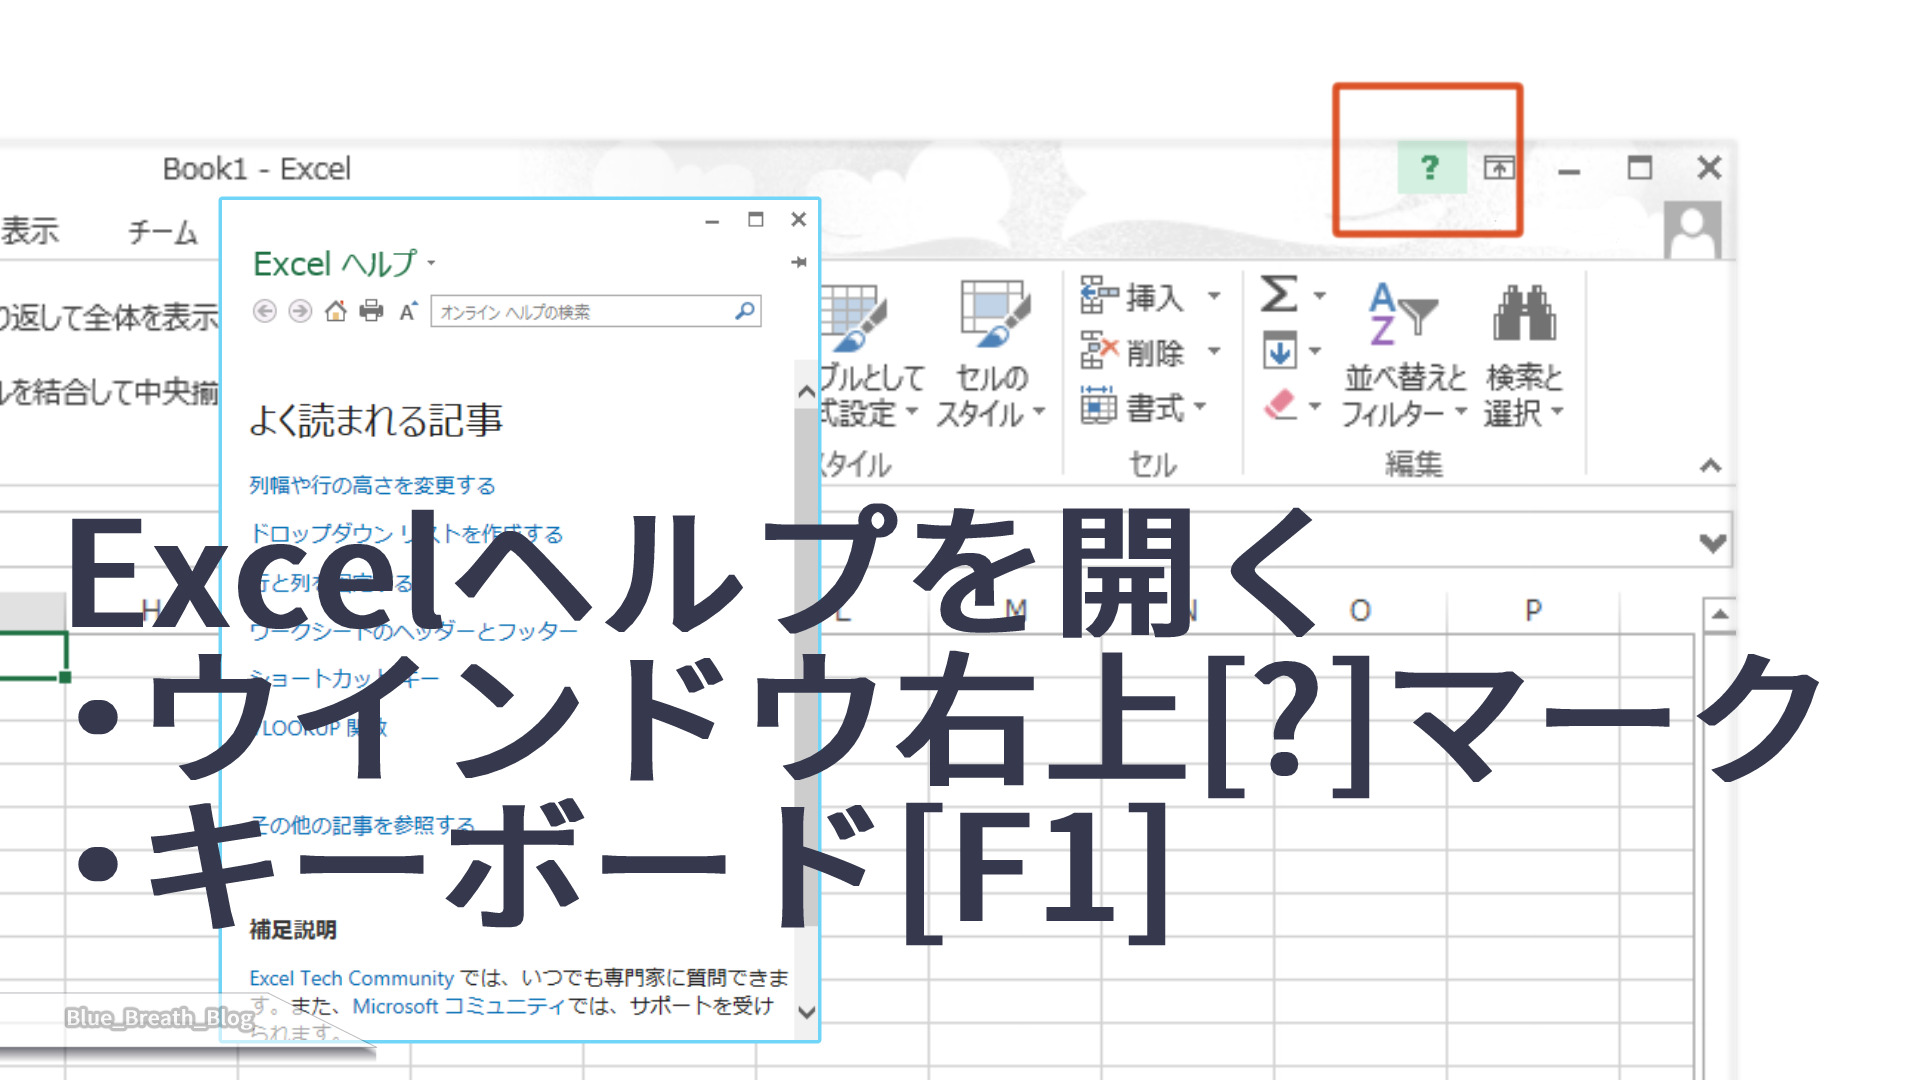Image resolution: width=1920 pixels, height=1080 pixels.
Task: Expand the formula bar chevron
Action: [x=1713, y=543]
